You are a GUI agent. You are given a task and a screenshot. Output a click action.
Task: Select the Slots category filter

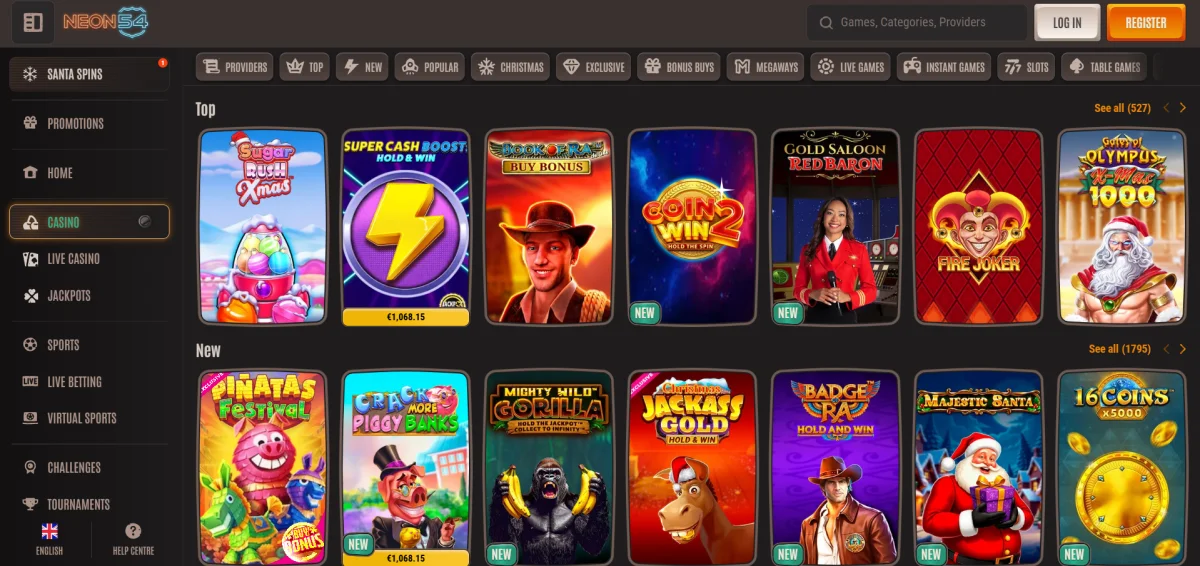point(1026,67)
